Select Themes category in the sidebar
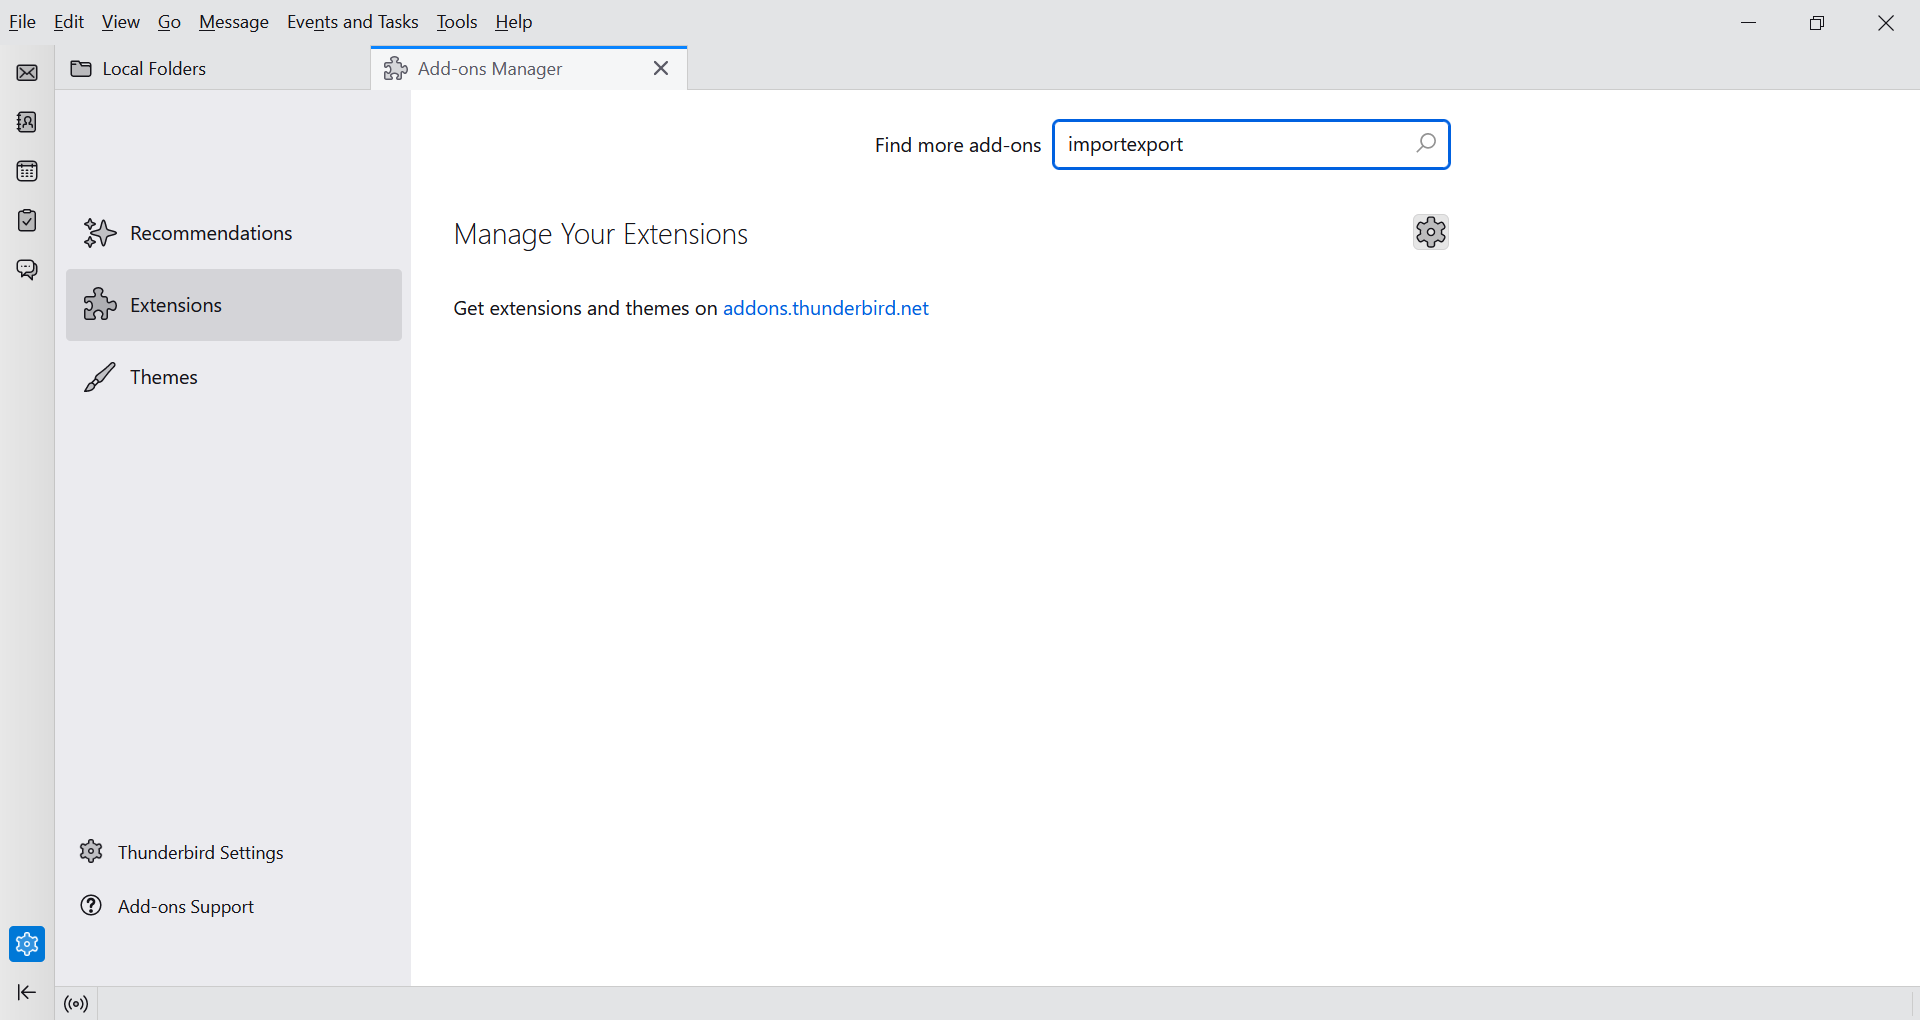The image size is (1920, 1020). (234, 377)
